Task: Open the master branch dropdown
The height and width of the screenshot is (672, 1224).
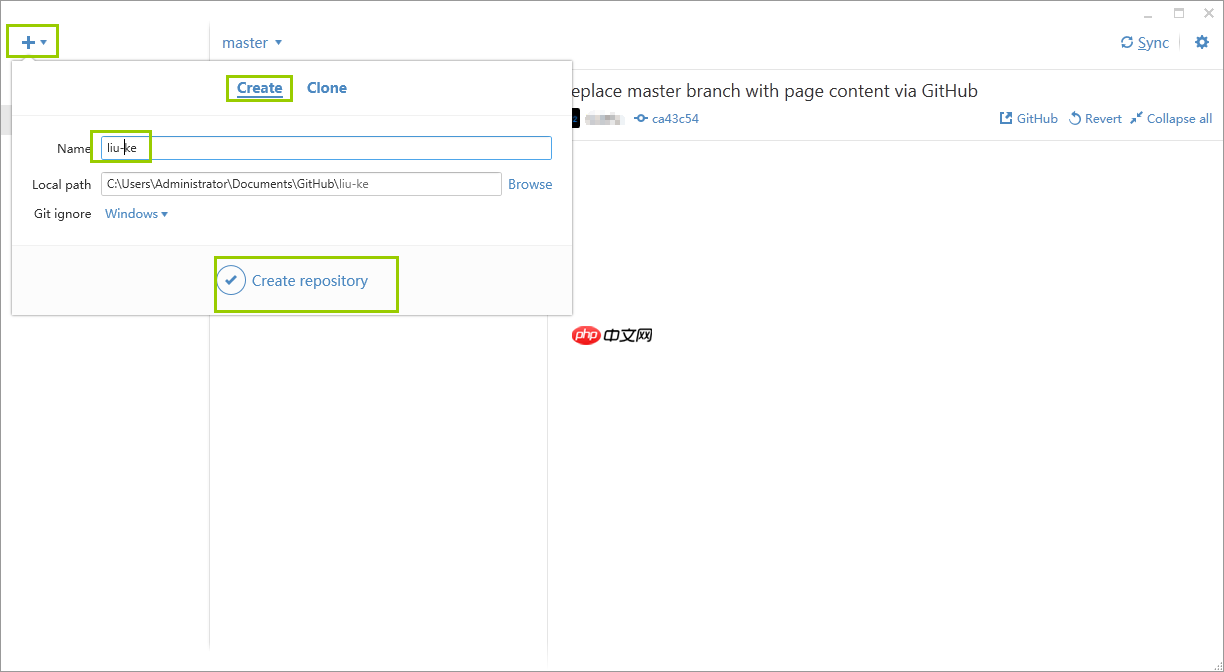Action: pyautogui.click(x=252, y=42)
